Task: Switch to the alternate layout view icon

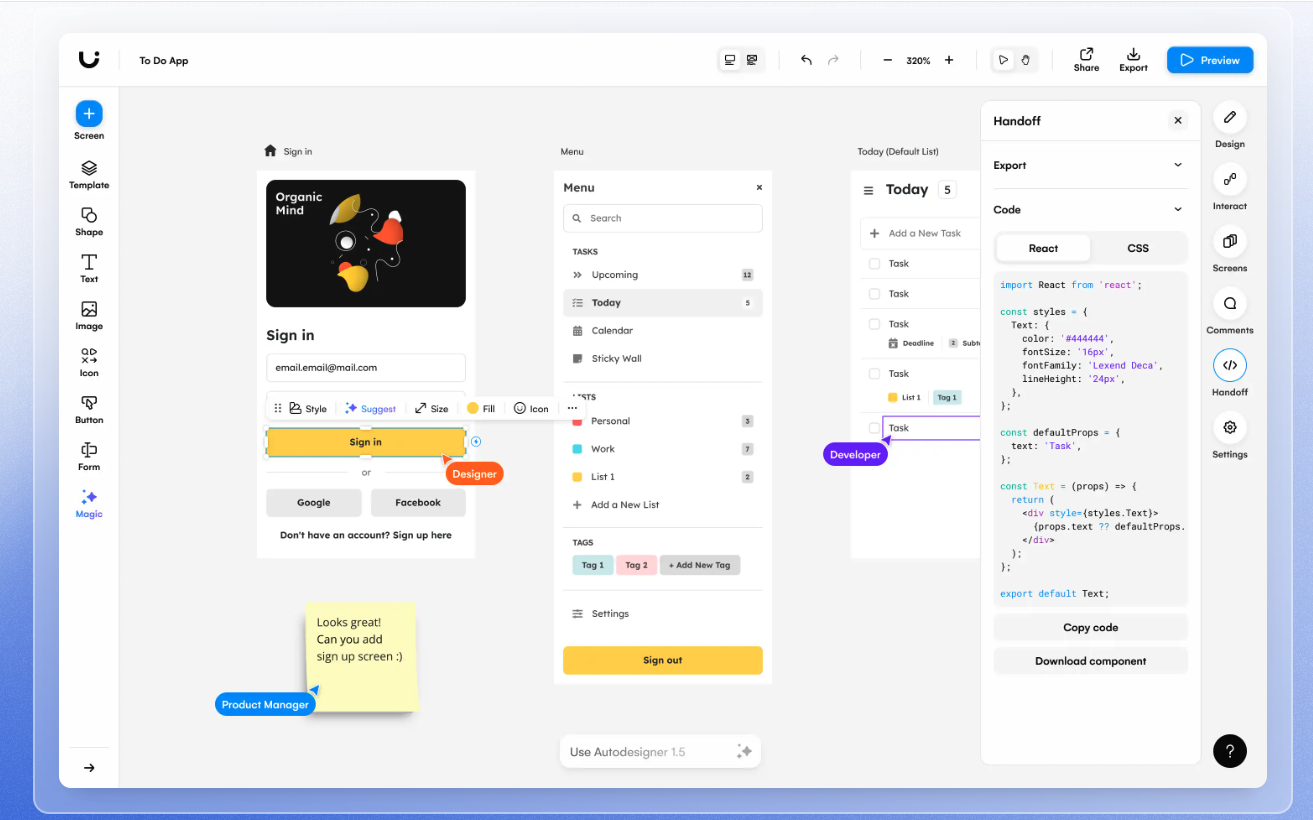Action: coord(752,60)
